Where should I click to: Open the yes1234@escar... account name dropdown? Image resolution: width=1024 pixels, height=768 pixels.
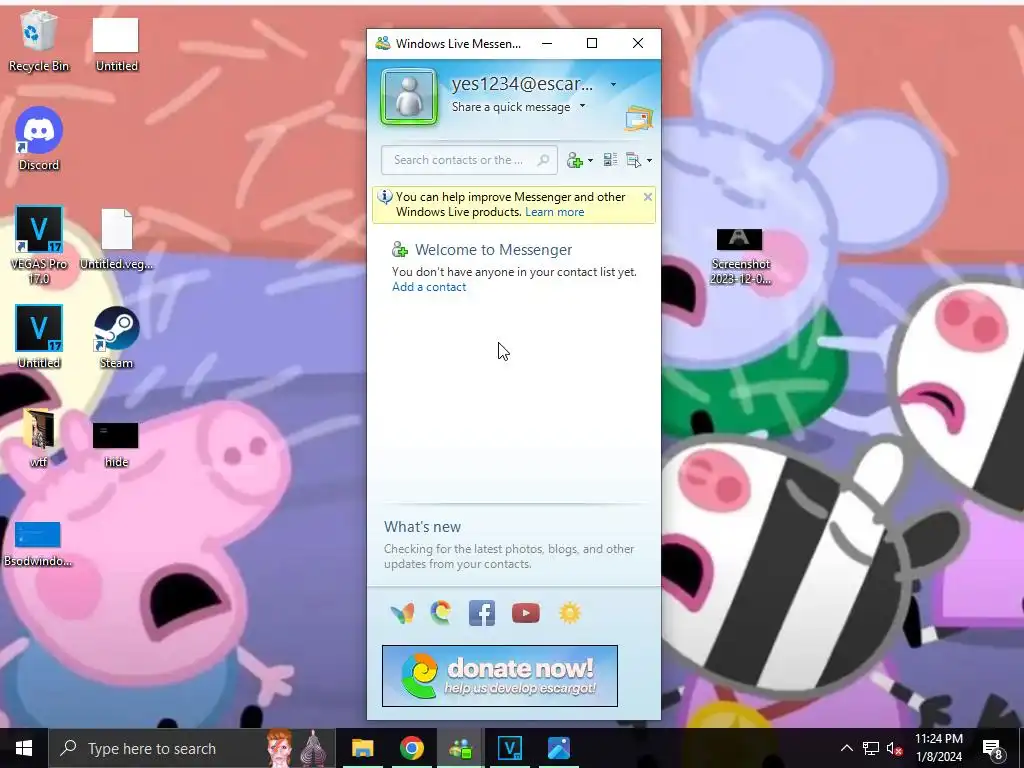click(613, 84)
